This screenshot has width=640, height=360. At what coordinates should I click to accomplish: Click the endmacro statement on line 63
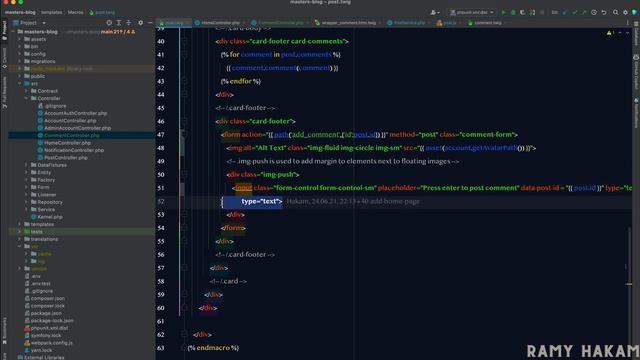click(x=213, y=348)
